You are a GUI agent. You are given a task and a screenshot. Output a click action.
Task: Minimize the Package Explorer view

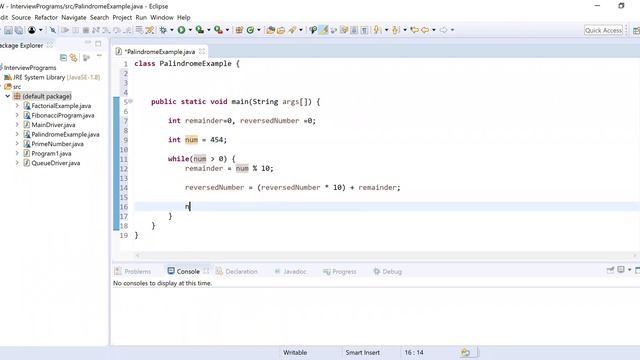coord(88,42)
